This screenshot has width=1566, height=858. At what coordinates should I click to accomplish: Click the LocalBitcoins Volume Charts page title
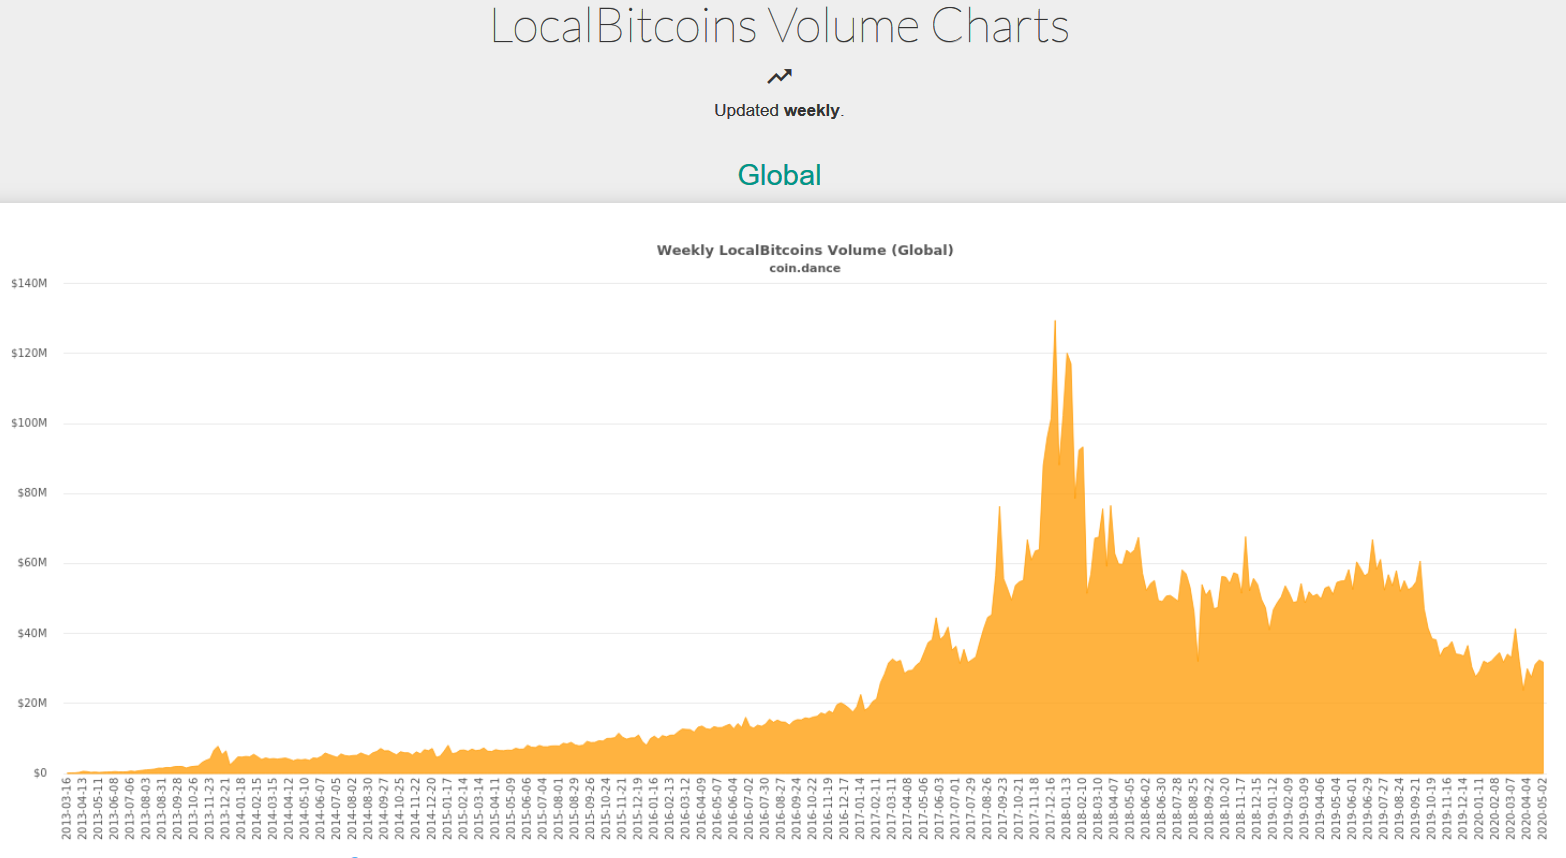coord(780,26)
